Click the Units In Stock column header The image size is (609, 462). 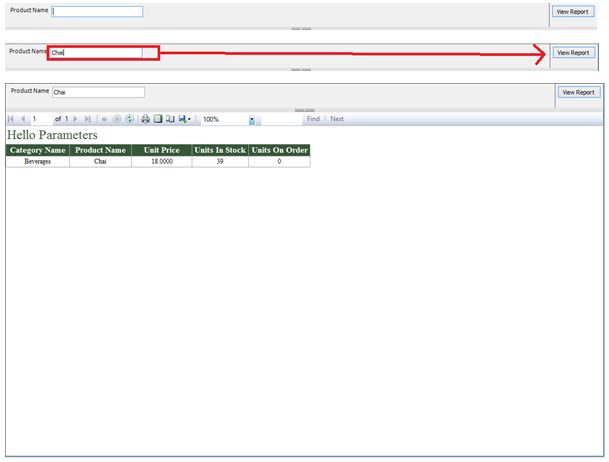coord(220,150)
